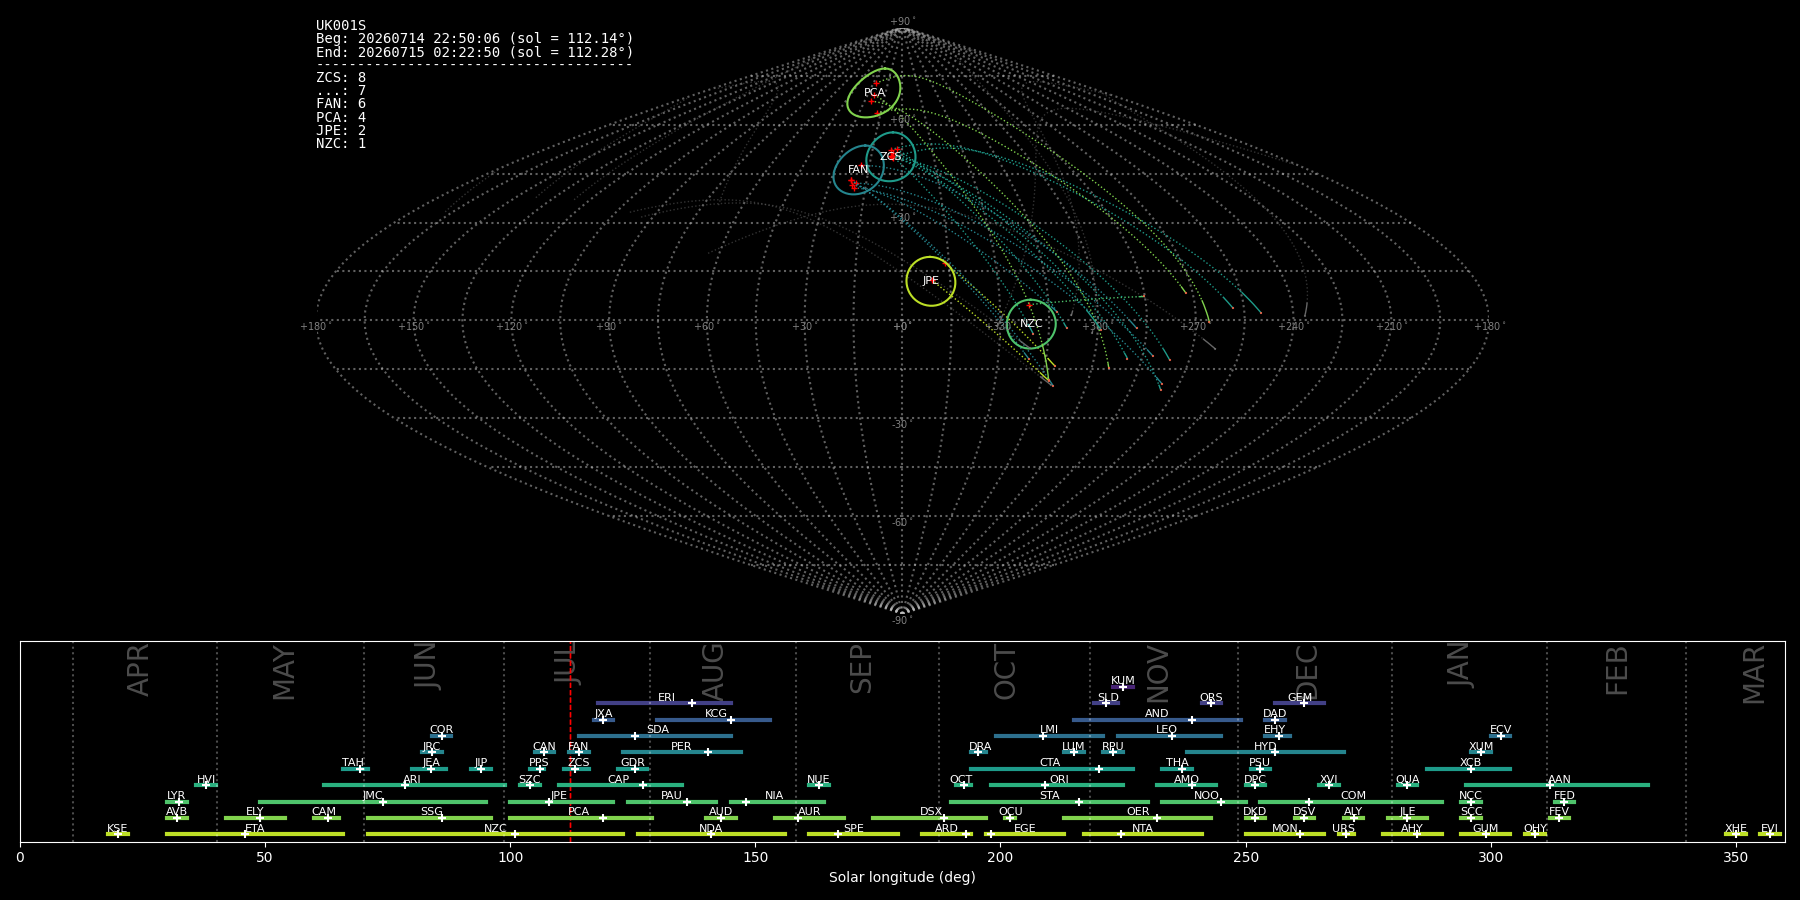This screenshot has width=1800, height=900.
Task: Select the PER shower bar in timeline
Action: (682, 752)
